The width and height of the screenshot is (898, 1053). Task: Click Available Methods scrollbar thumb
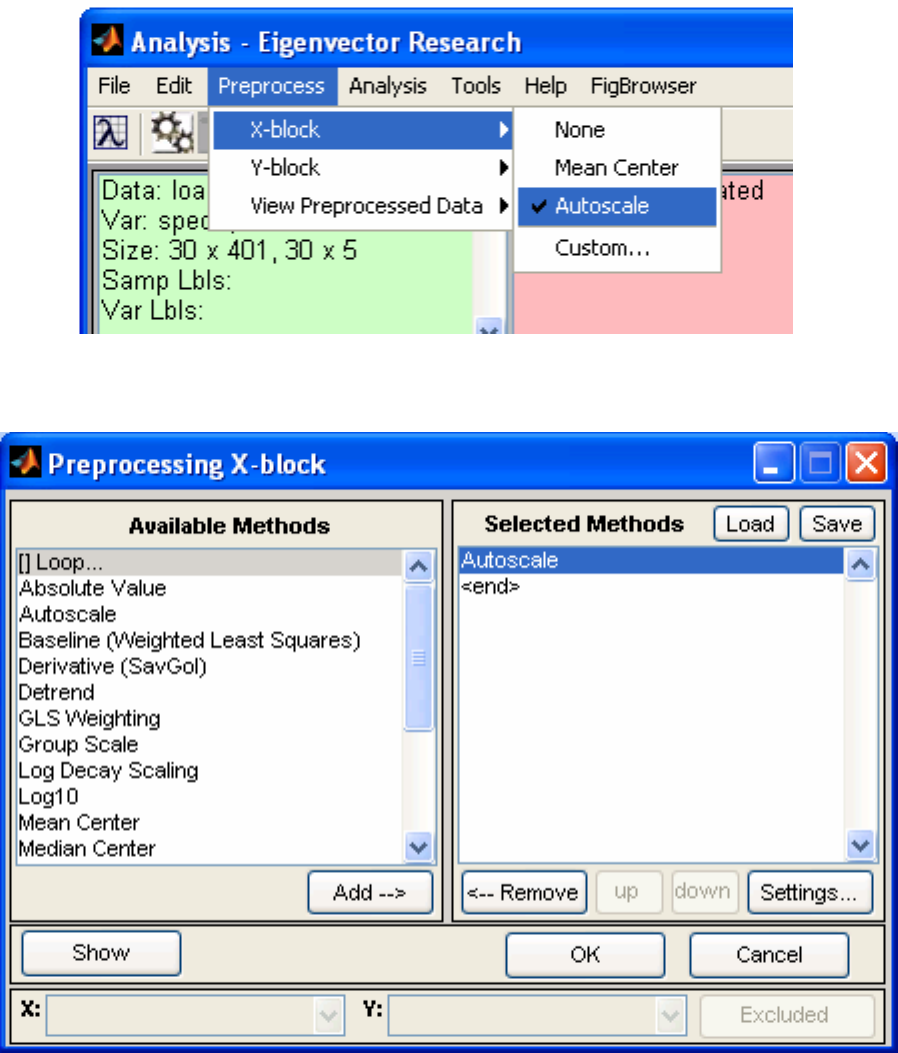coord(418,657)
